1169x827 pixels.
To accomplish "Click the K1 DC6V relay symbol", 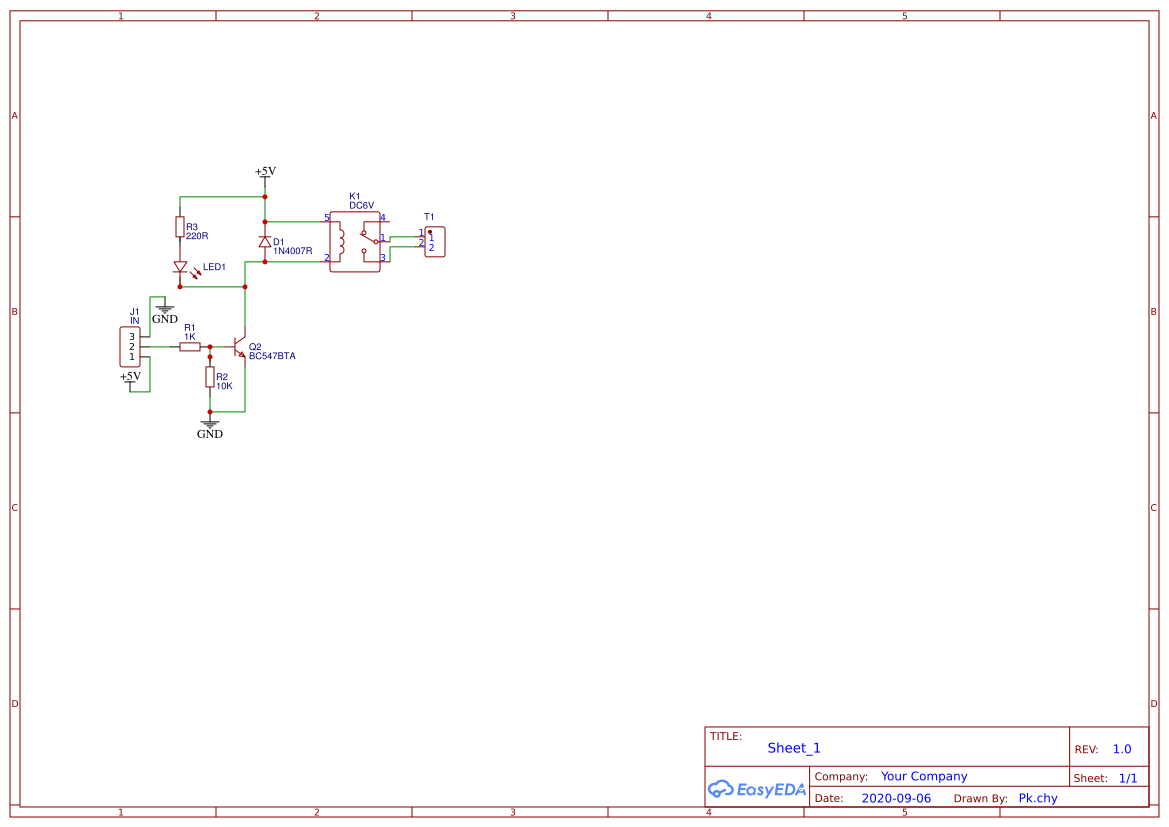I will pyautogui.click(x=355, y=241).
